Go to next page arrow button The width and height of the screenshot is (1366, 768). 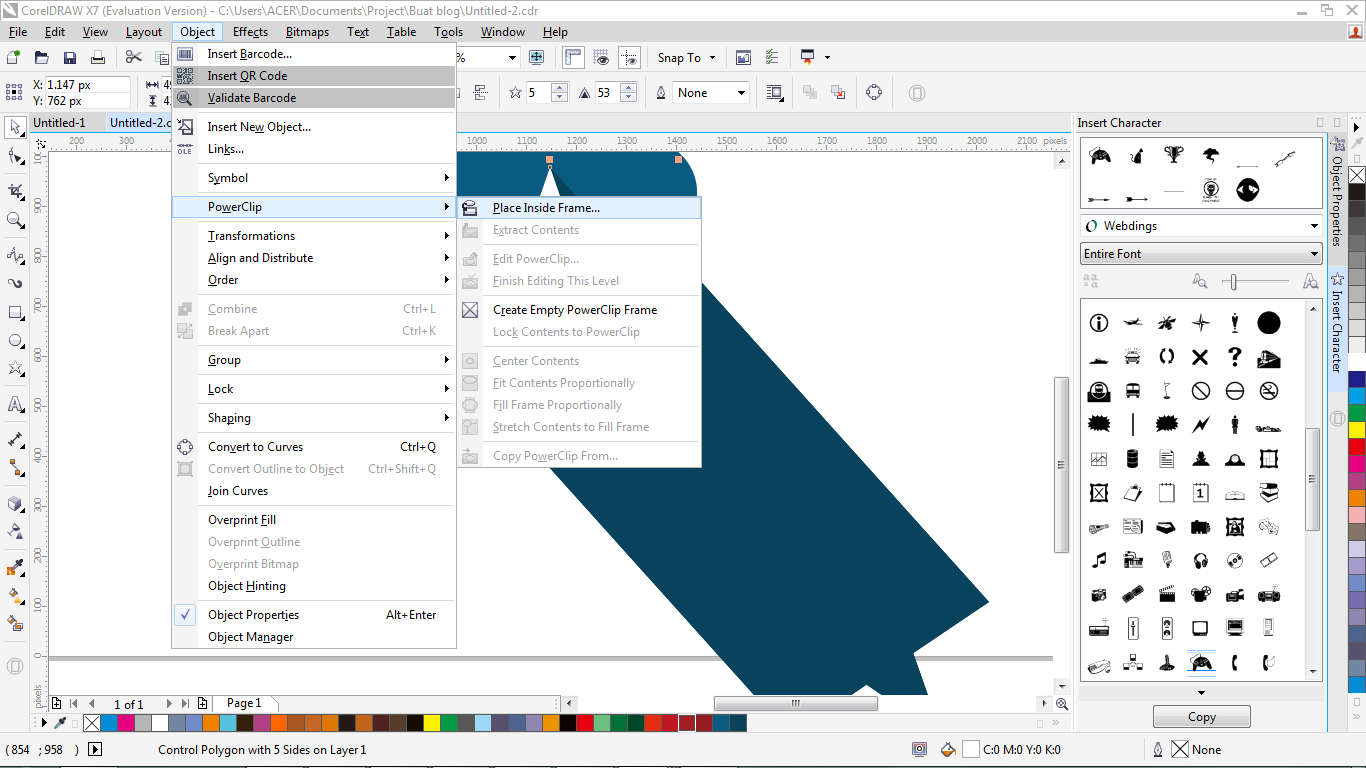pos(168,704)
